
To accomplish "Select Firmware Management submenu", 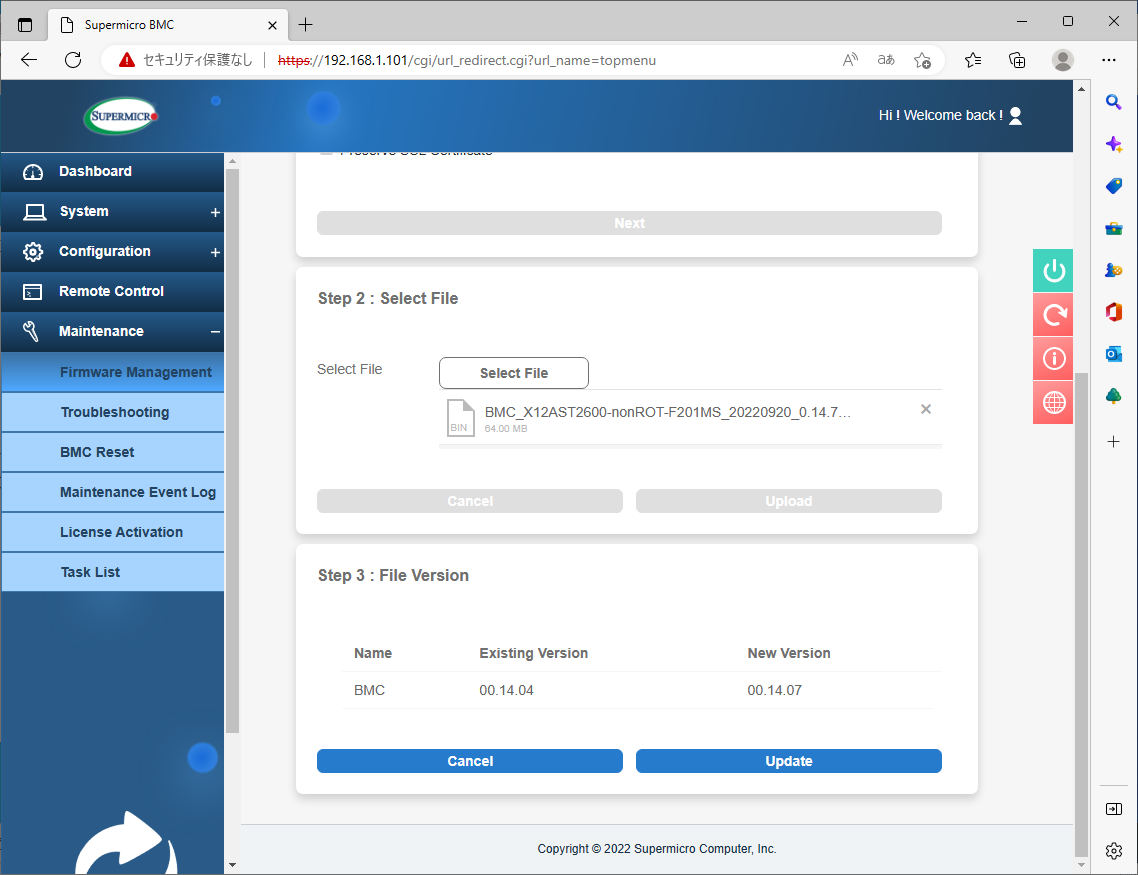I will 112,372.
